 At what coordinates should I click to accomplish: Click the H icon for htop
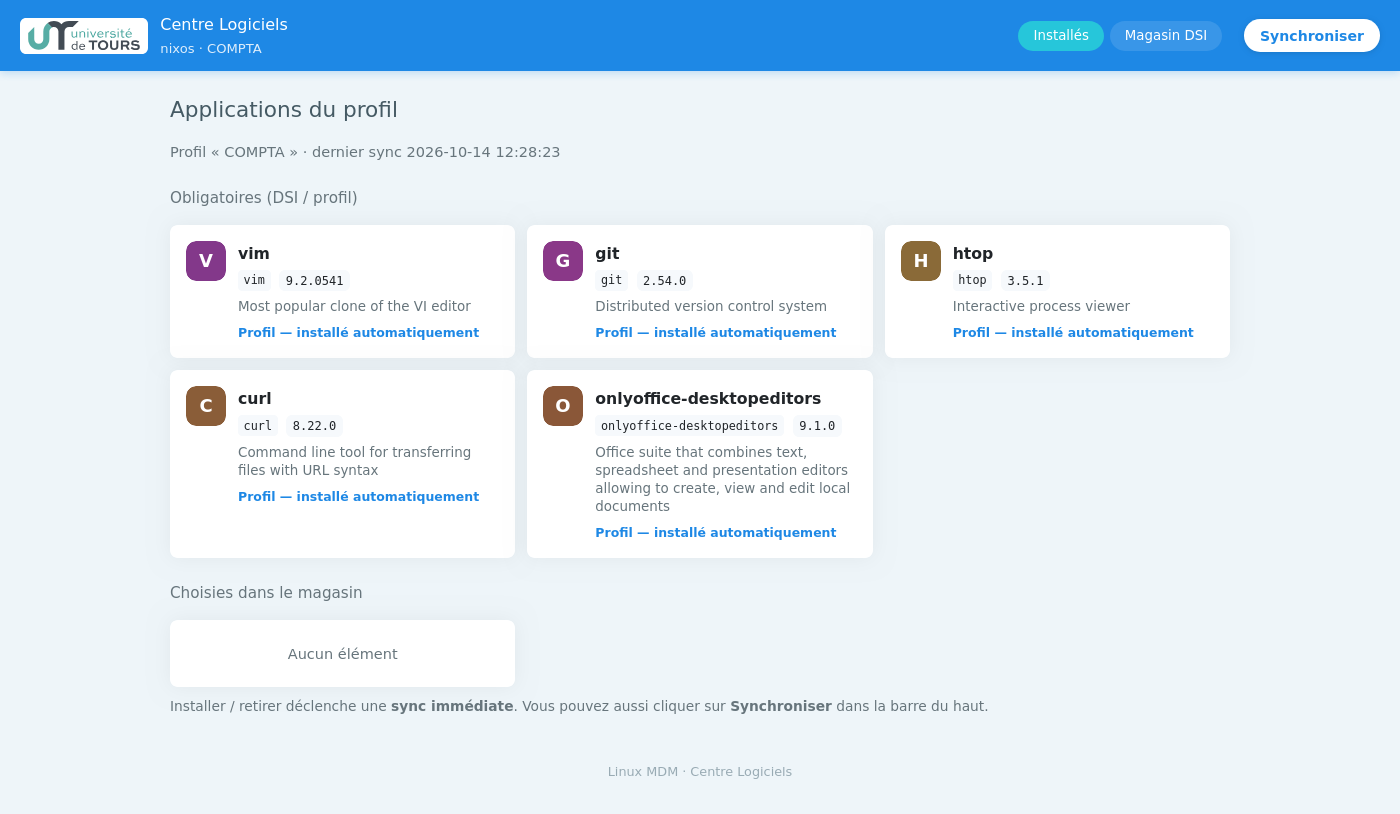coord(921,261)
